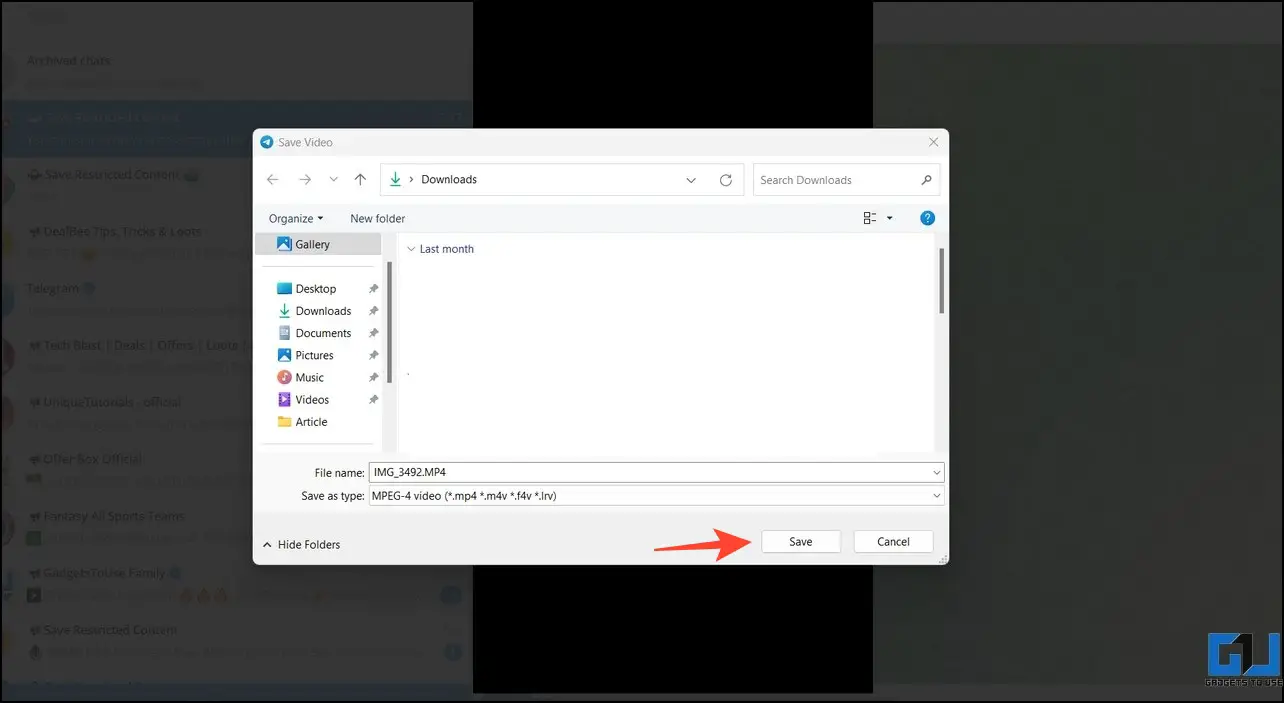Click the Save button

800,542
